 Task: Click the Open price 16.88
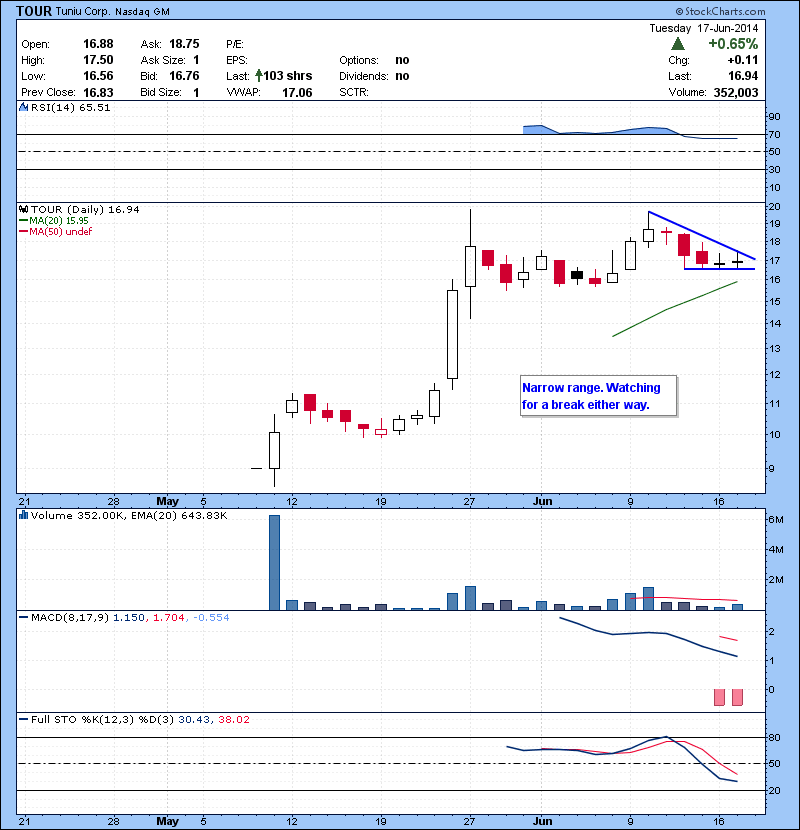pos(98,44)
